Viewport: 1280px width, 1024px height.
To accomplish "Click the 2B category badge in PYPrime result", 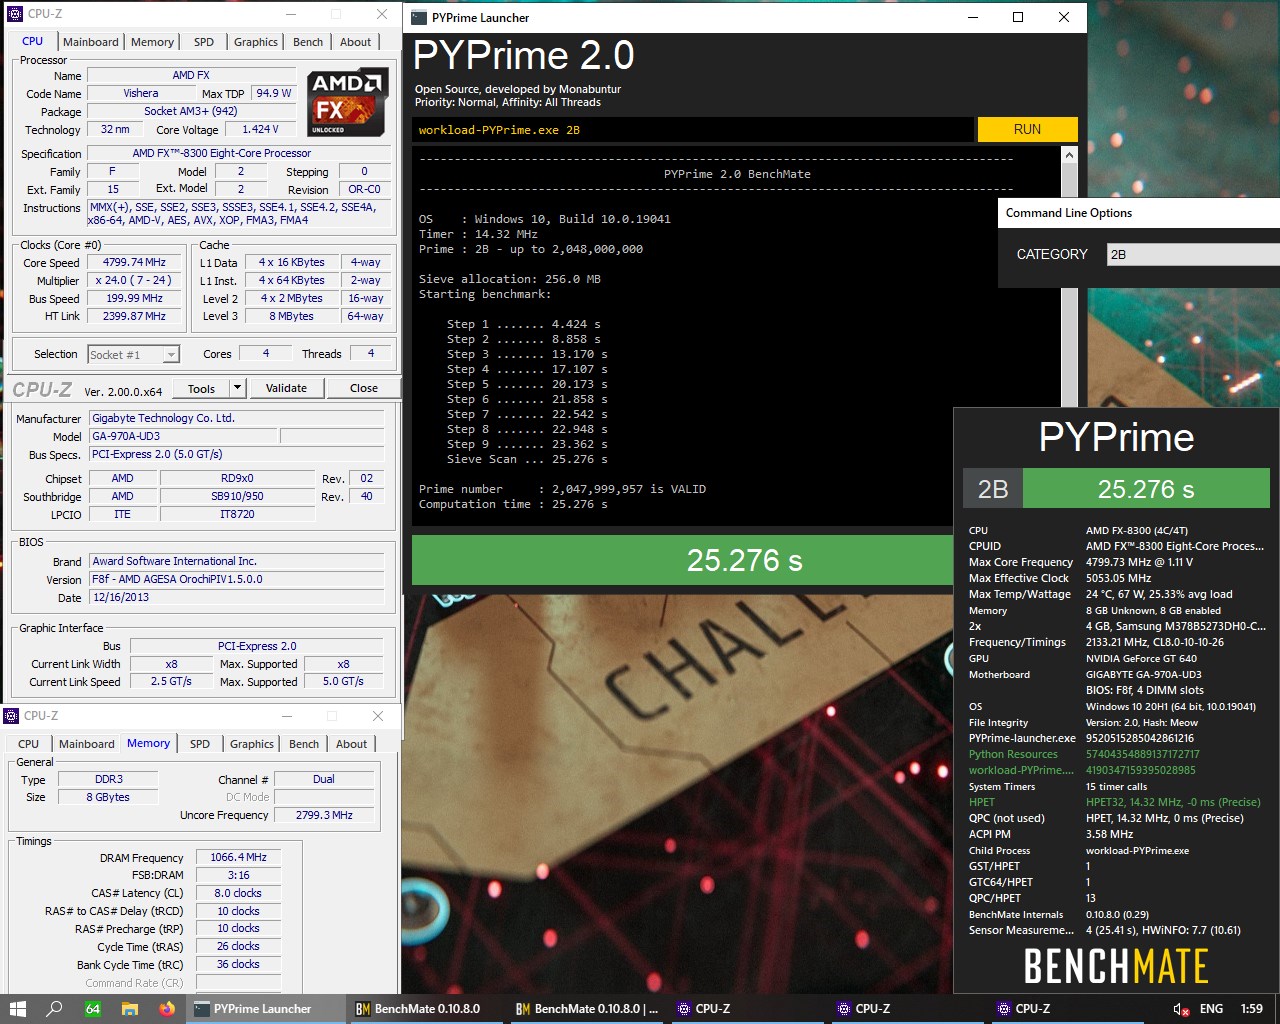I will [x=993, y=489].
